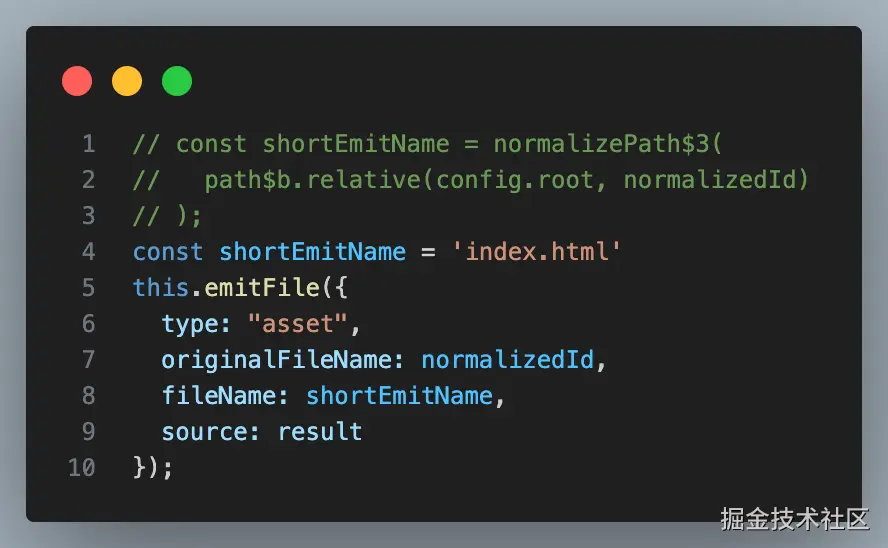Click the yellow minimize dot

coord(127,81)
